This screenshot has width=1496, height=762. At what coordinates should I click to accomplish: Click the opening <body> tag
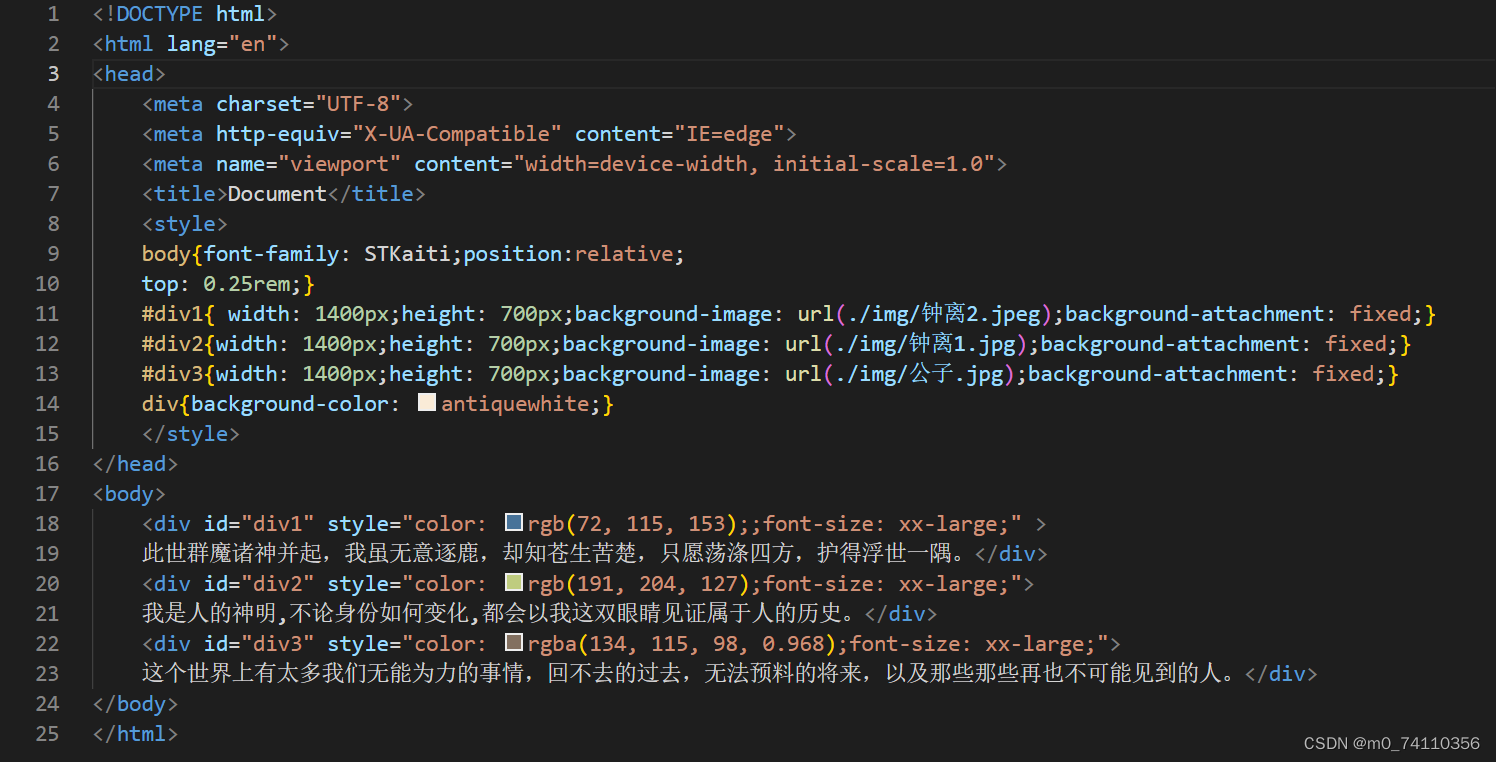pyautogui.click(x=129, y=494)
